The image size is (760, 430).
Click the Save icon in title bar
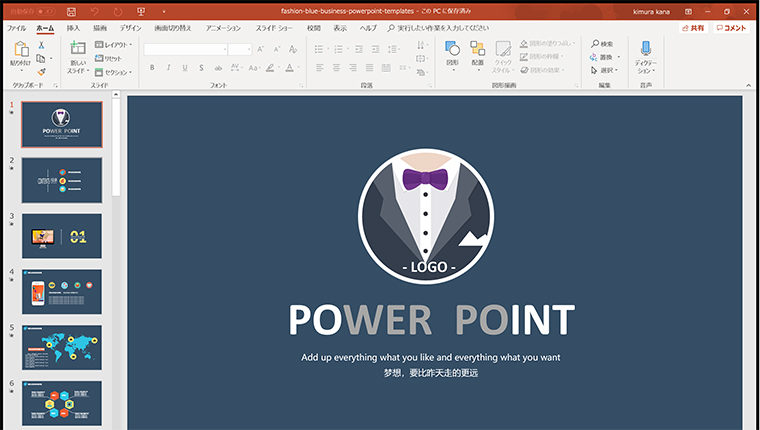pos(71,11)
